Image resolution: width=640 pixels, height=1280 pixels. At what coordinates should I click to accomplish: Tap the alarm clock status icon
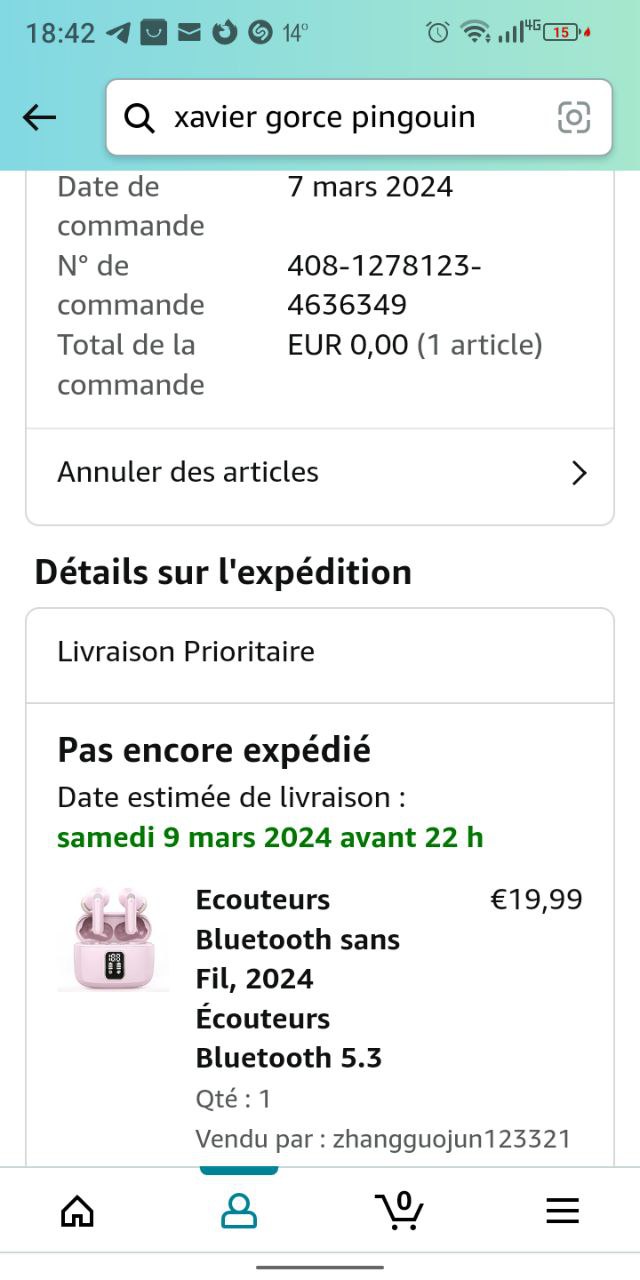(437, 32)
